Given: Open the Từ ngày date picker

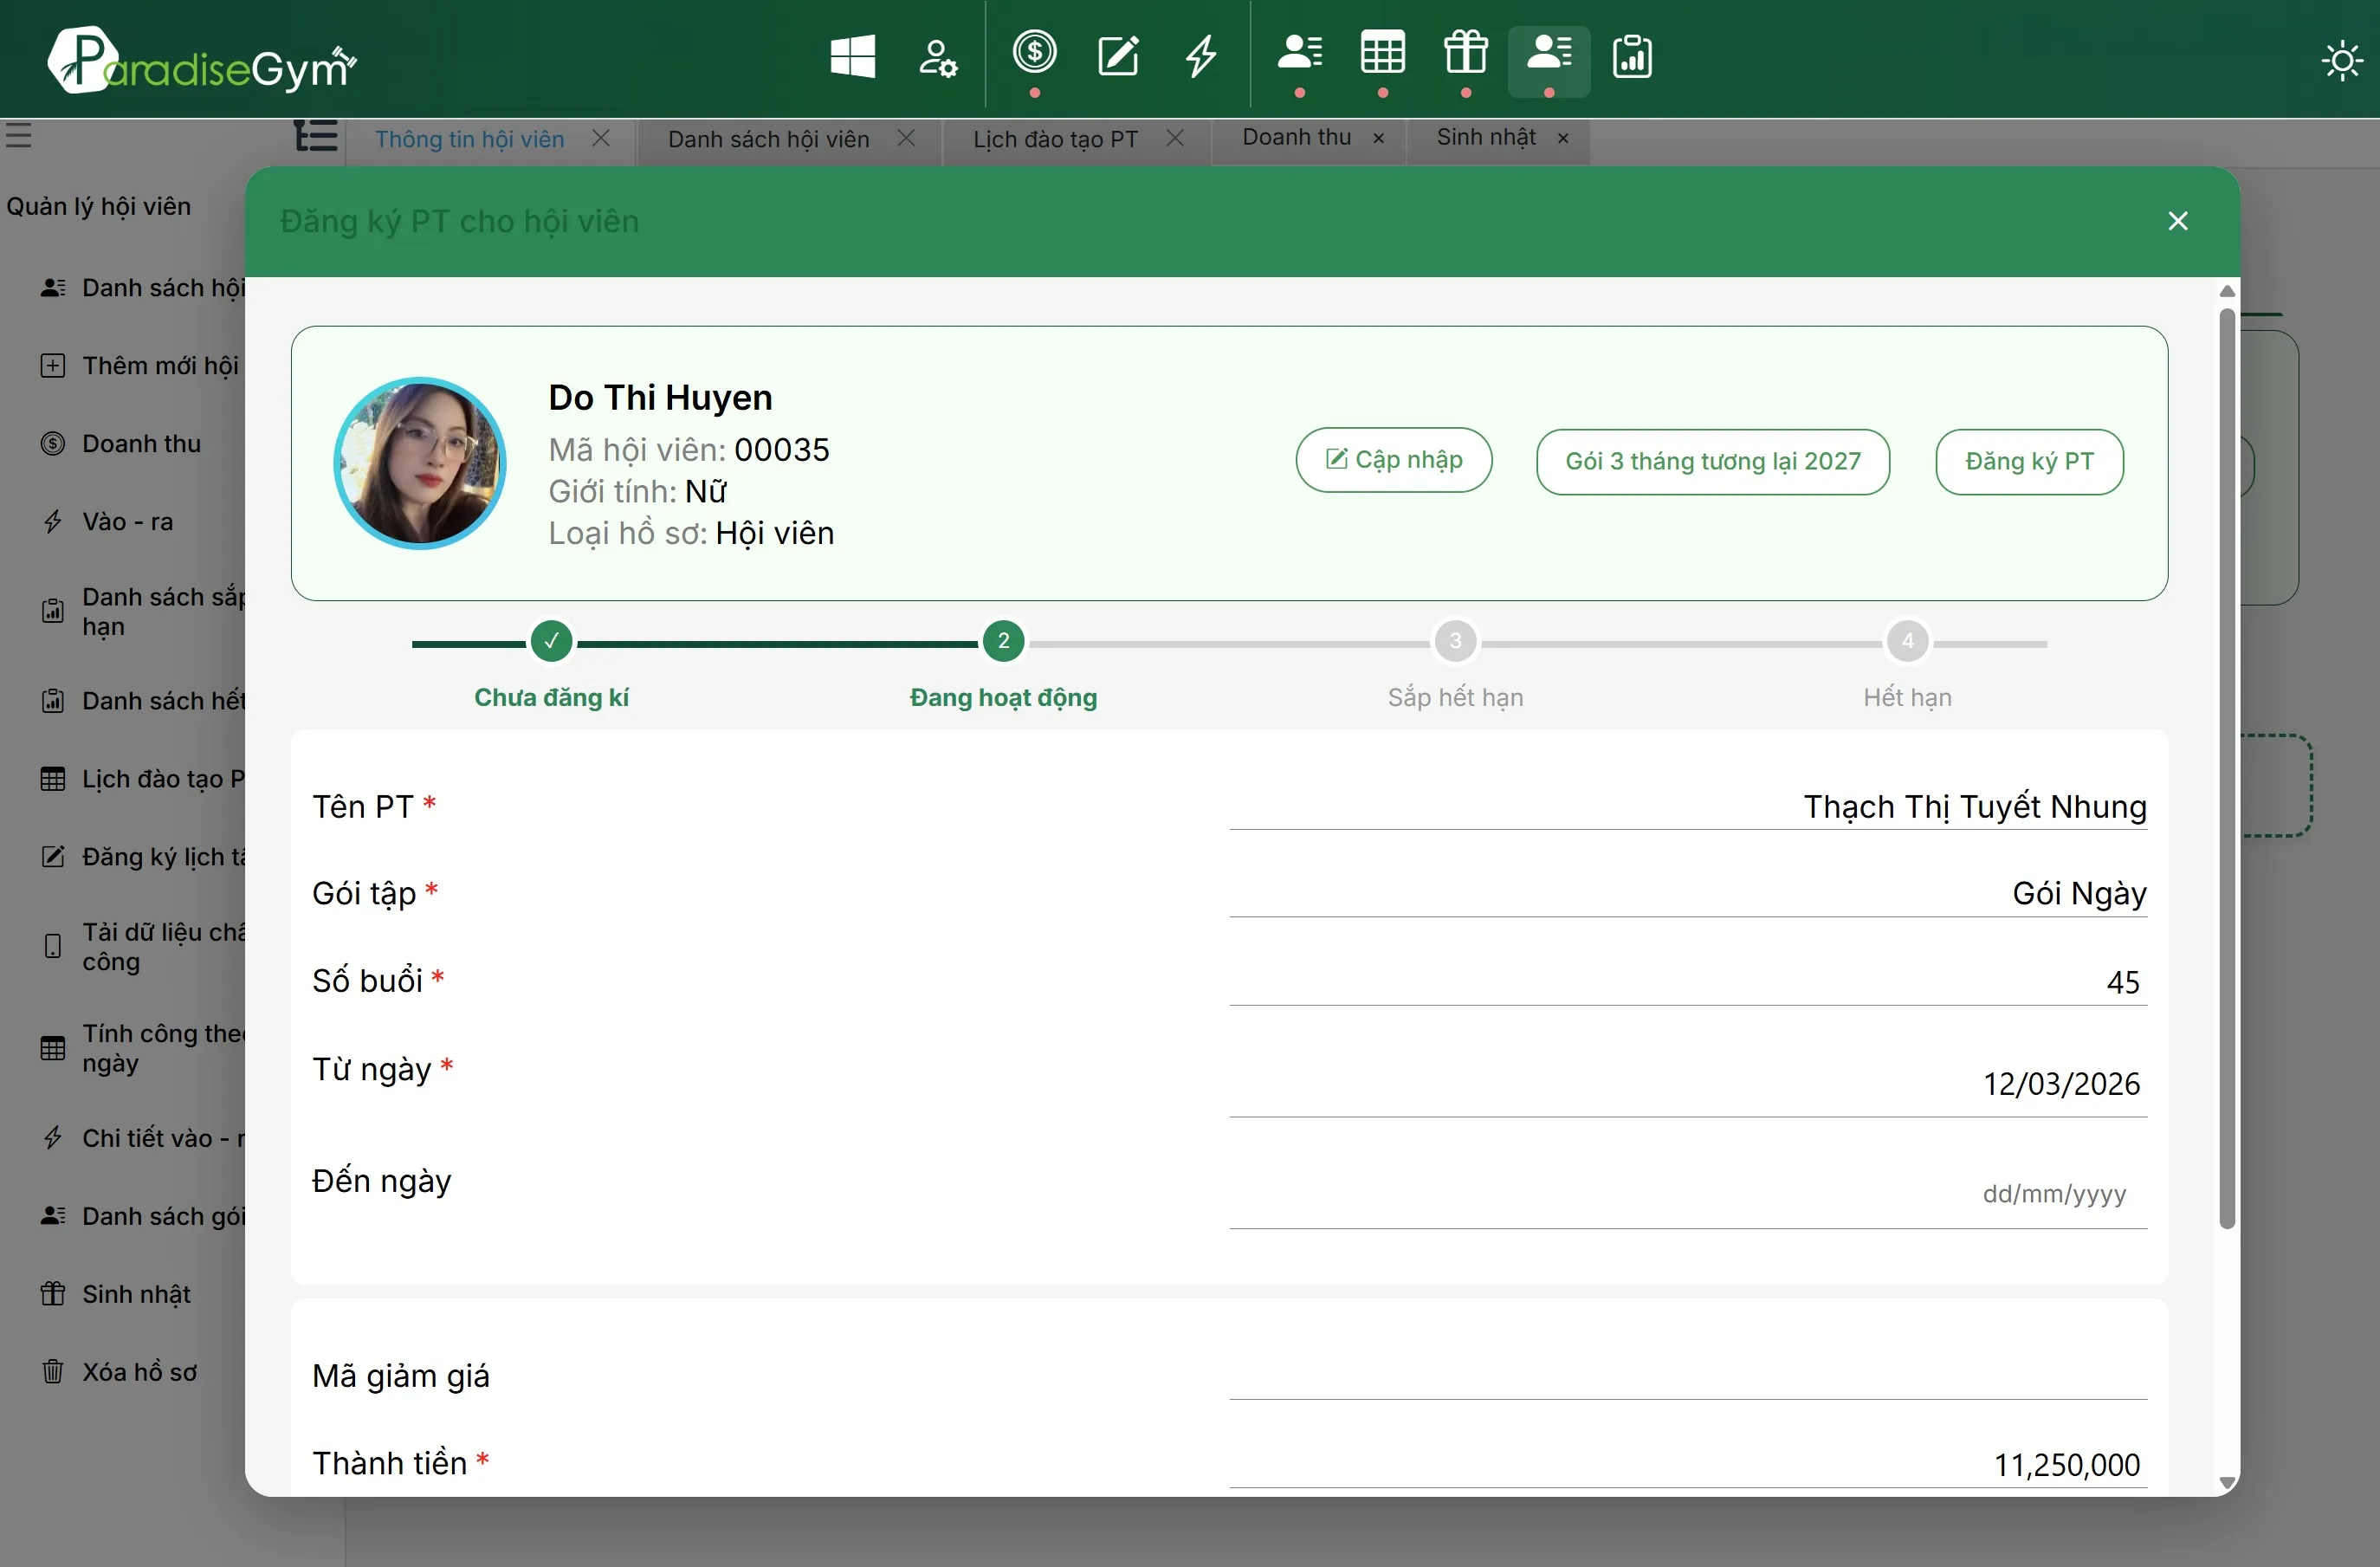Looking at the screenshot, I should [1688, 1083].
